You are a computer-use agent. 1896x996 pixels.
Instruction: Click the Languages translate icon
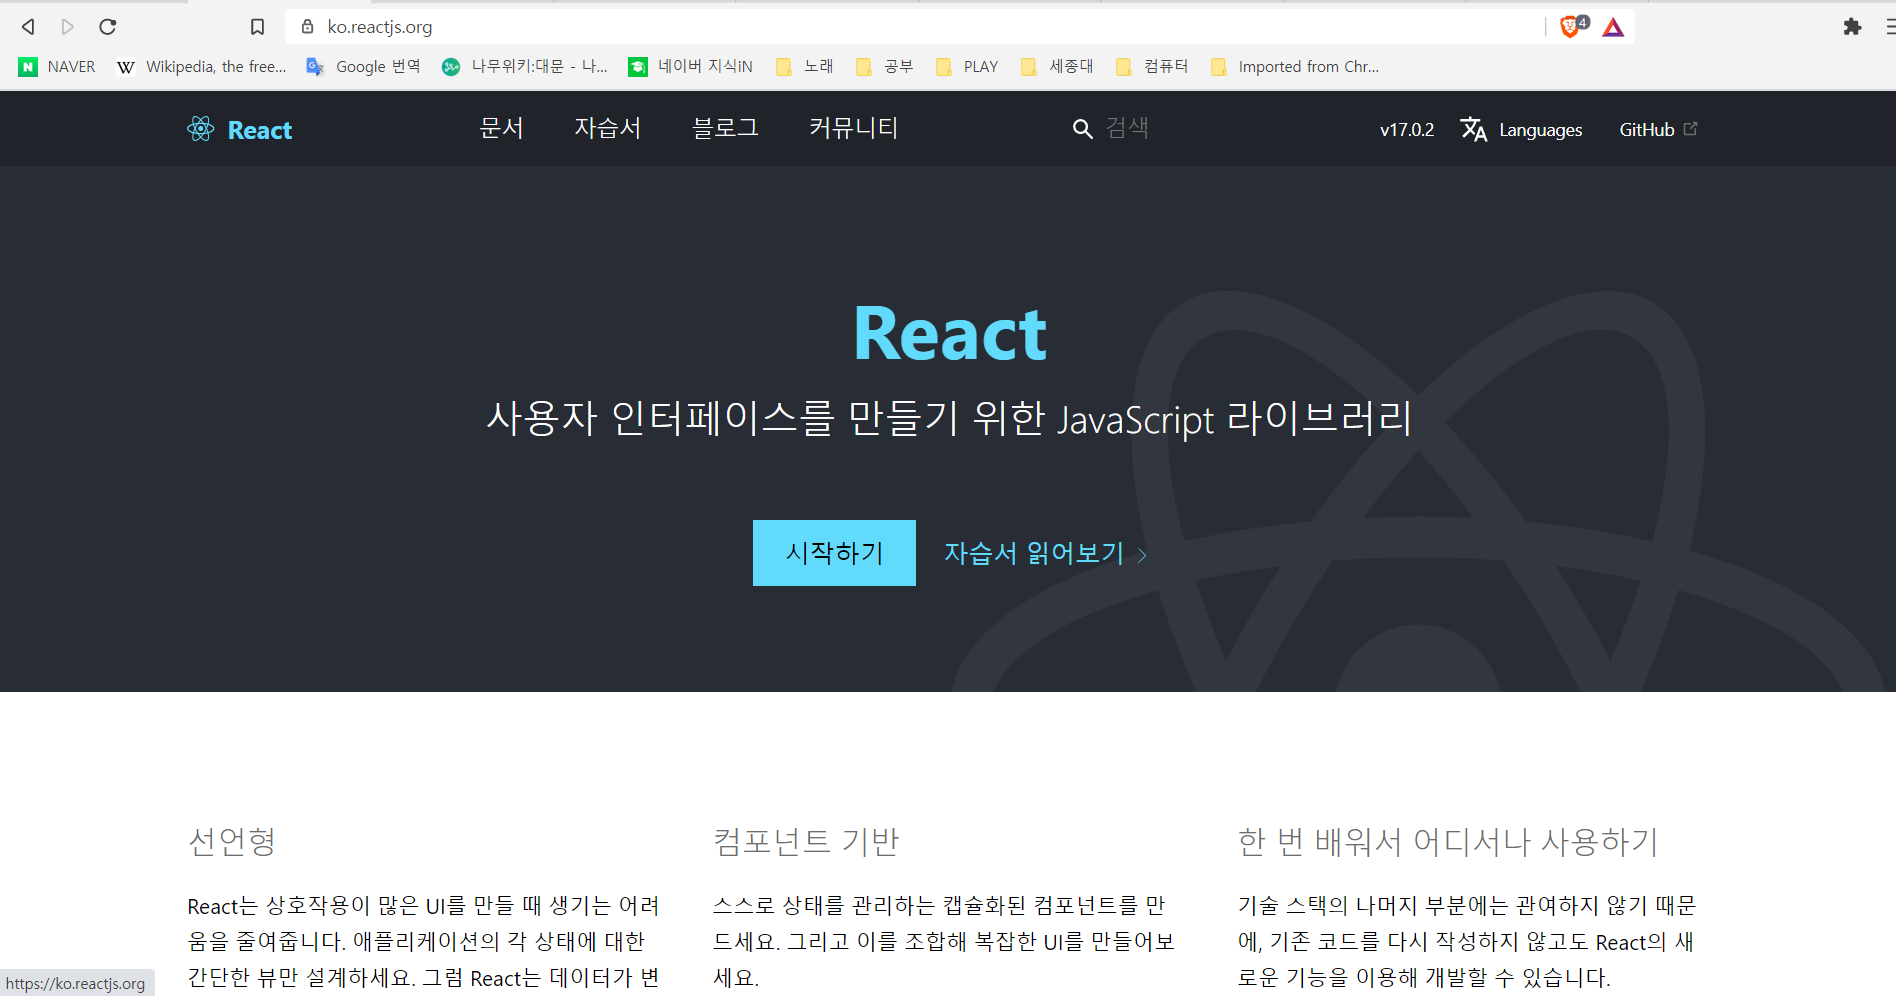(1473, 129)
